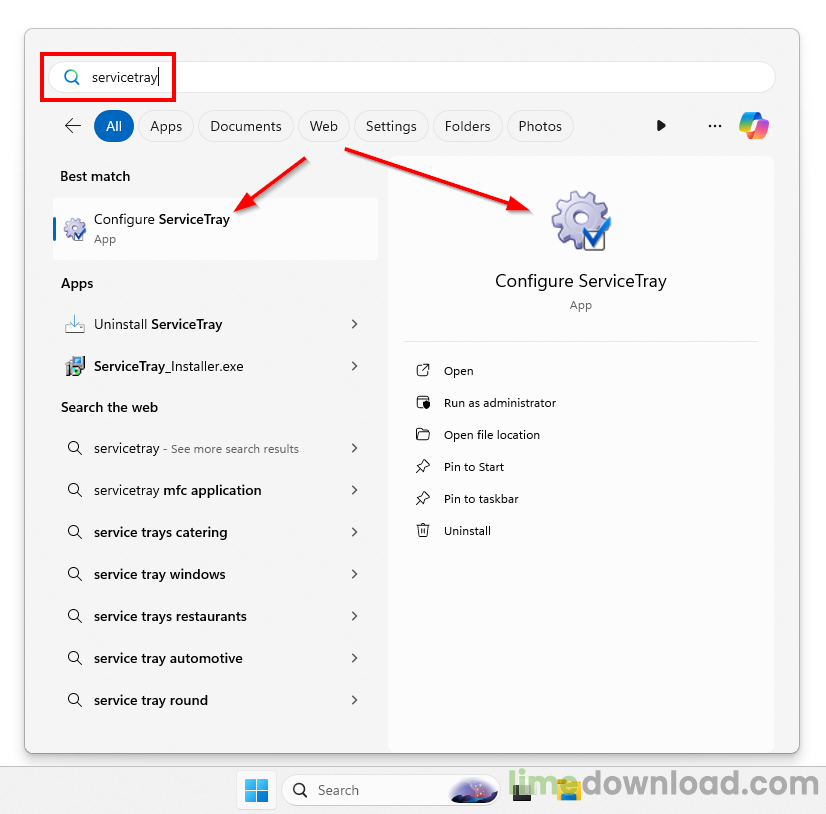This screenshot has width=826, height=814.
Task: Expand Uninstall ServiceTray row chevron
Action: tap(355, 324)
